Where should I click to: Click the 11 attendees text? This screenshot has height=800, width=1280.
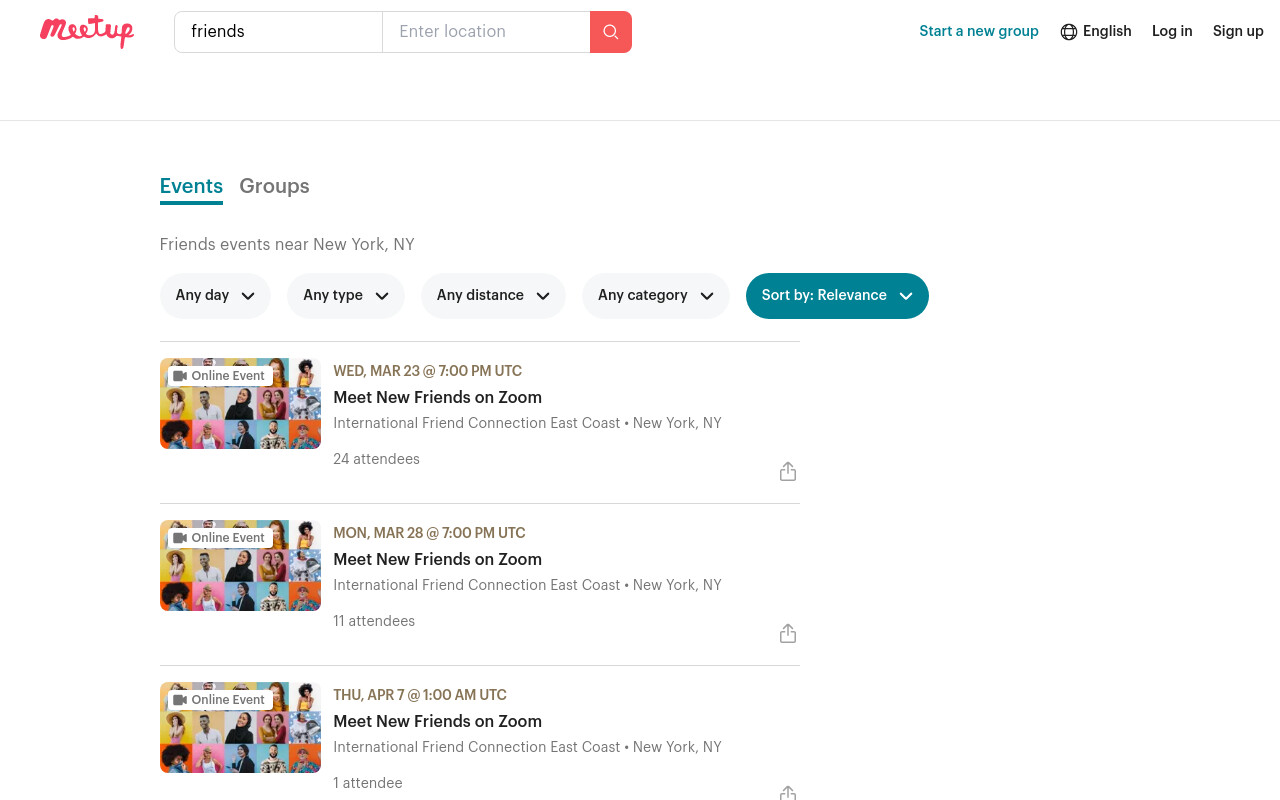click(374, 622)
